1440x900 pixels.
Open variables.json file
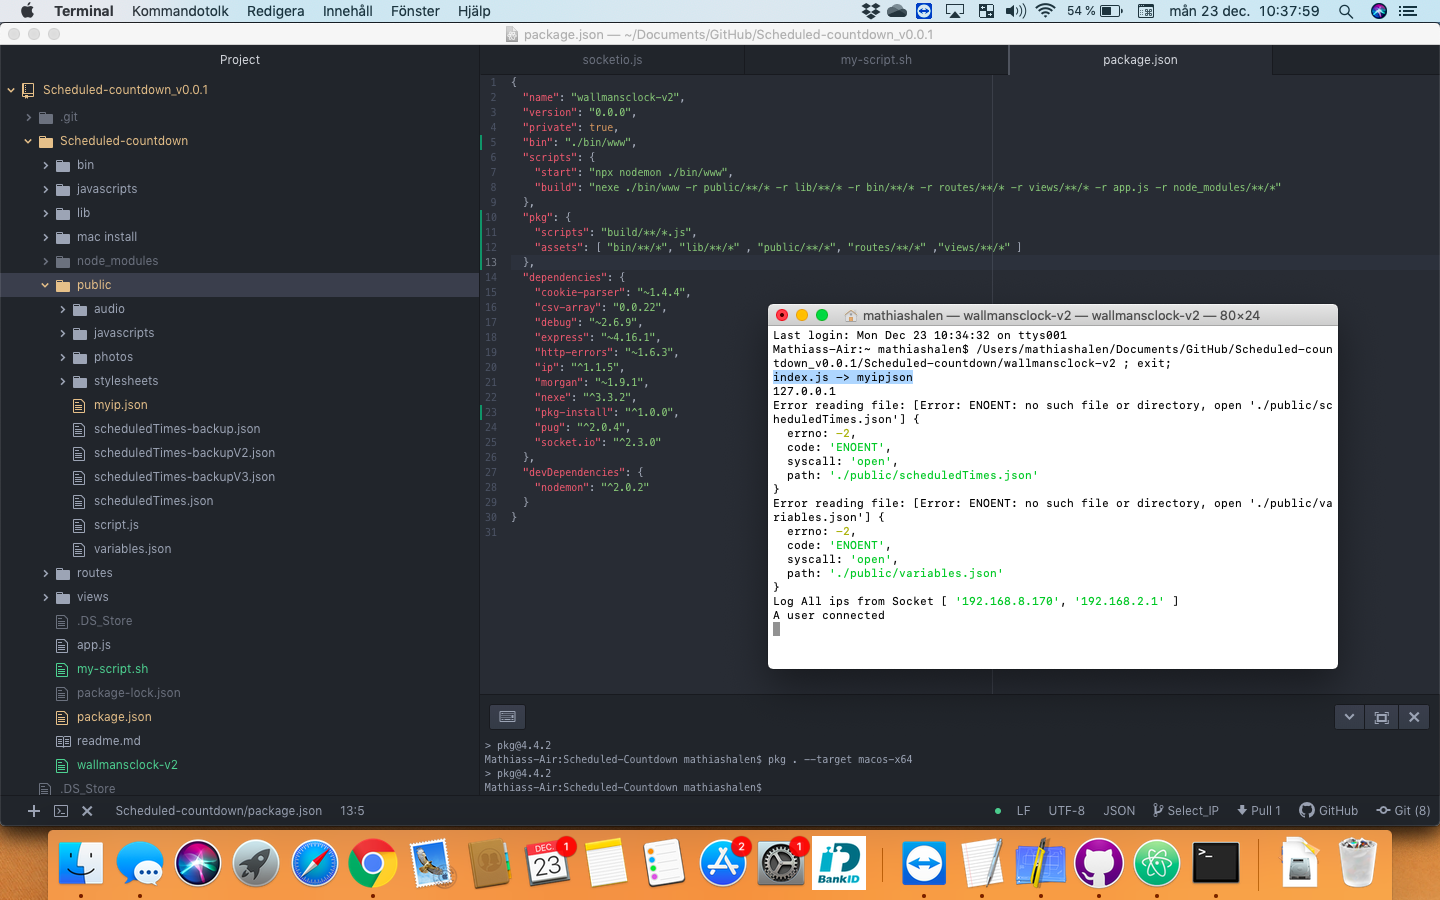click(x=132, y=549)
